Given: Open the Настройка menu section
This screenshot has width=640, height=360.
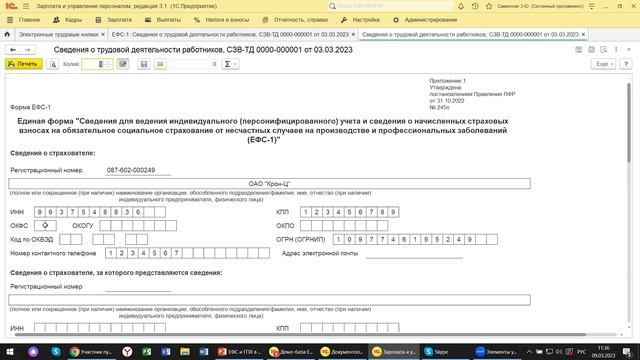Looking at the screenshot, I should (360, 20).
